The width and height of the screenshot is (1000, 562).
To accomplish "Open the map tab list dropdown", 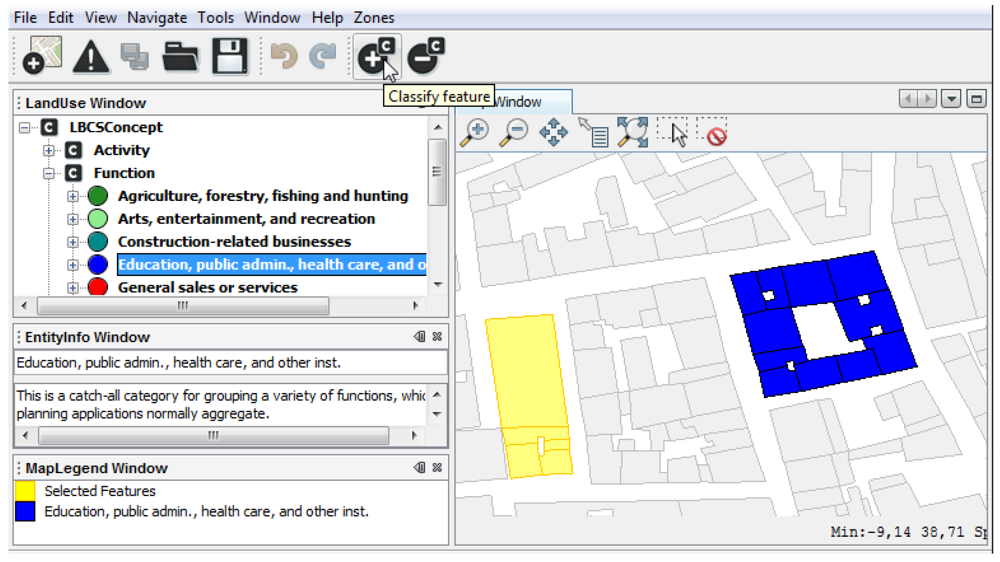I will [x=951, y=99].
